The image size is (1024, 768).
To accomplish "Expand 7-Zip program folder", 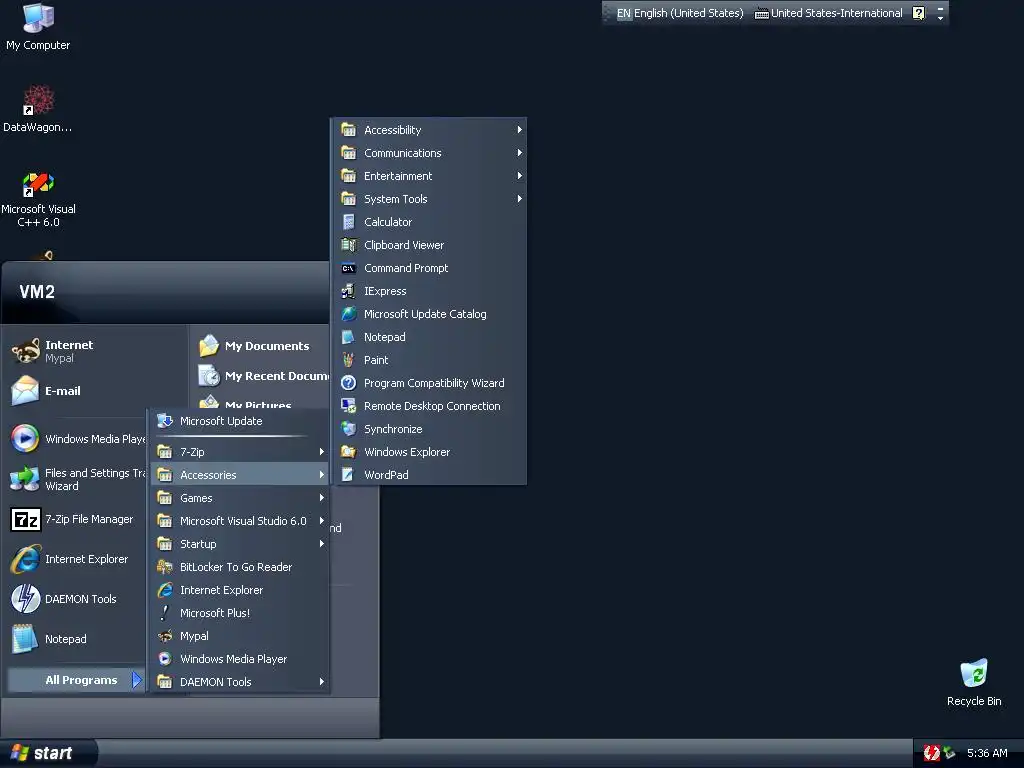I will click(239, 452).
